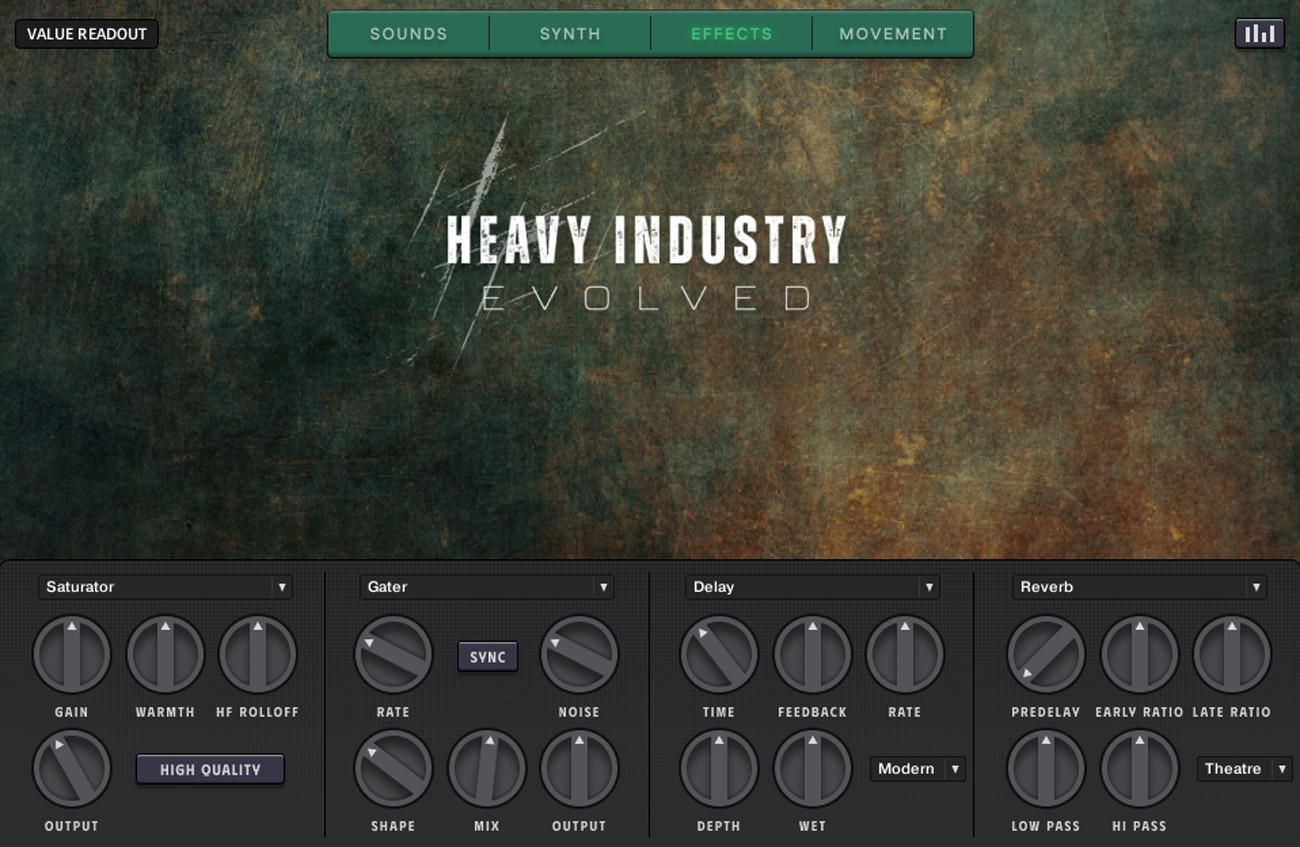Turn the Wet knob in Delay section
The height and width of the screenshot is (847, 1300).
(x=812, y=767)
